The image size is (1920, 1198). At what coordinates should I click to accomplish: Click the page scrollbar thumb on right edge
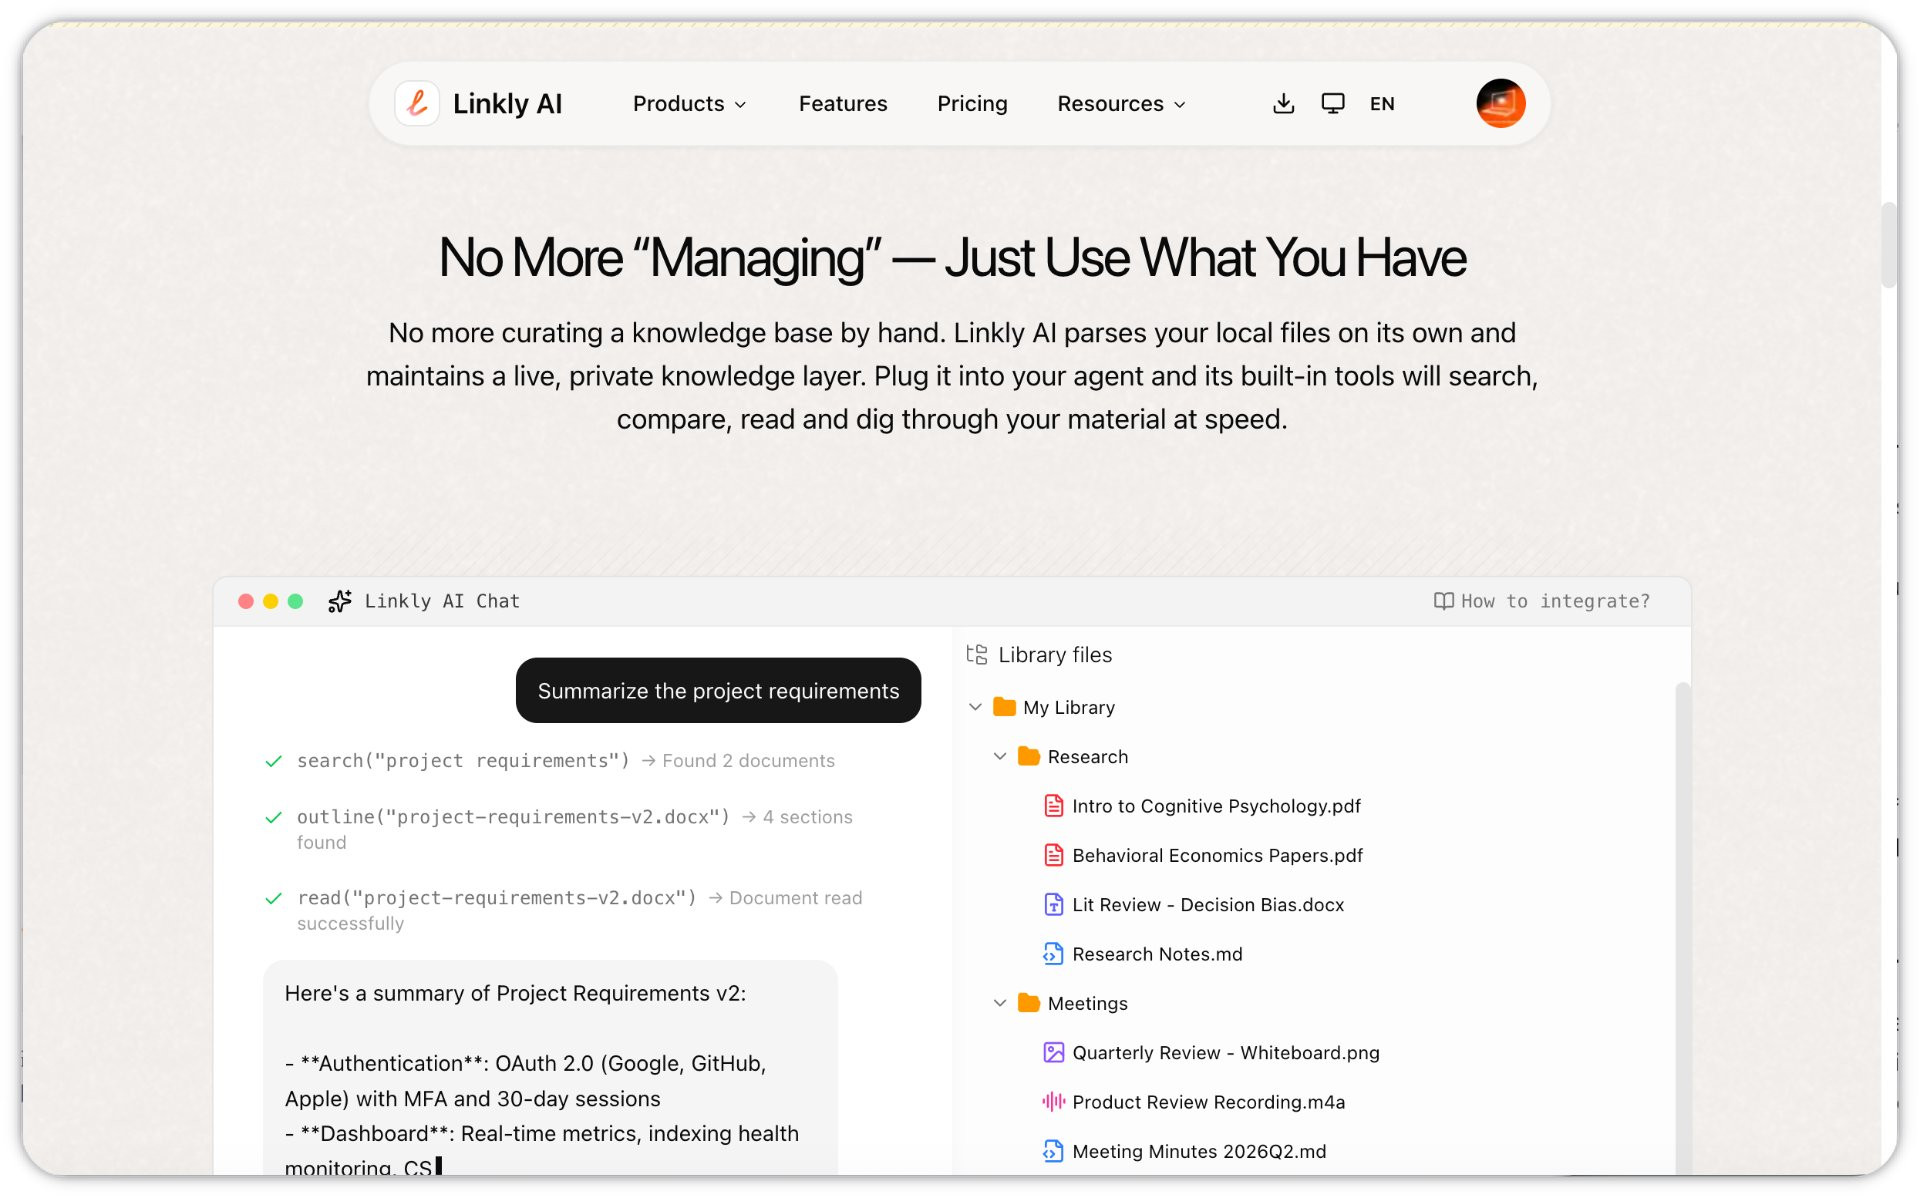coord(1888,244)
